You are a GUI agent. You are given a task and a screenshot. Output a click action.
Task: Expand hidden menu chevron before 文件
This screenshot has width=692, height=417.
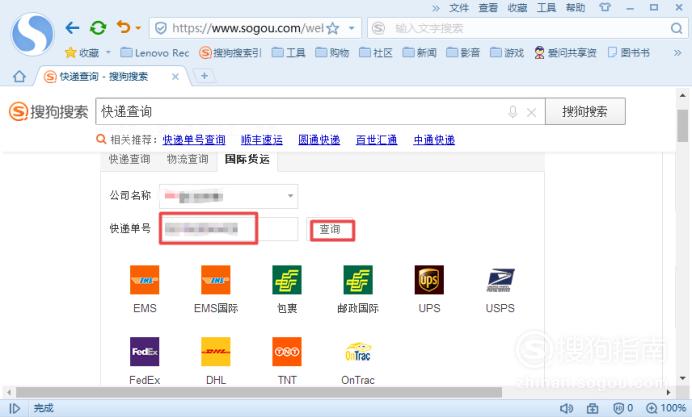pos(436,8)
